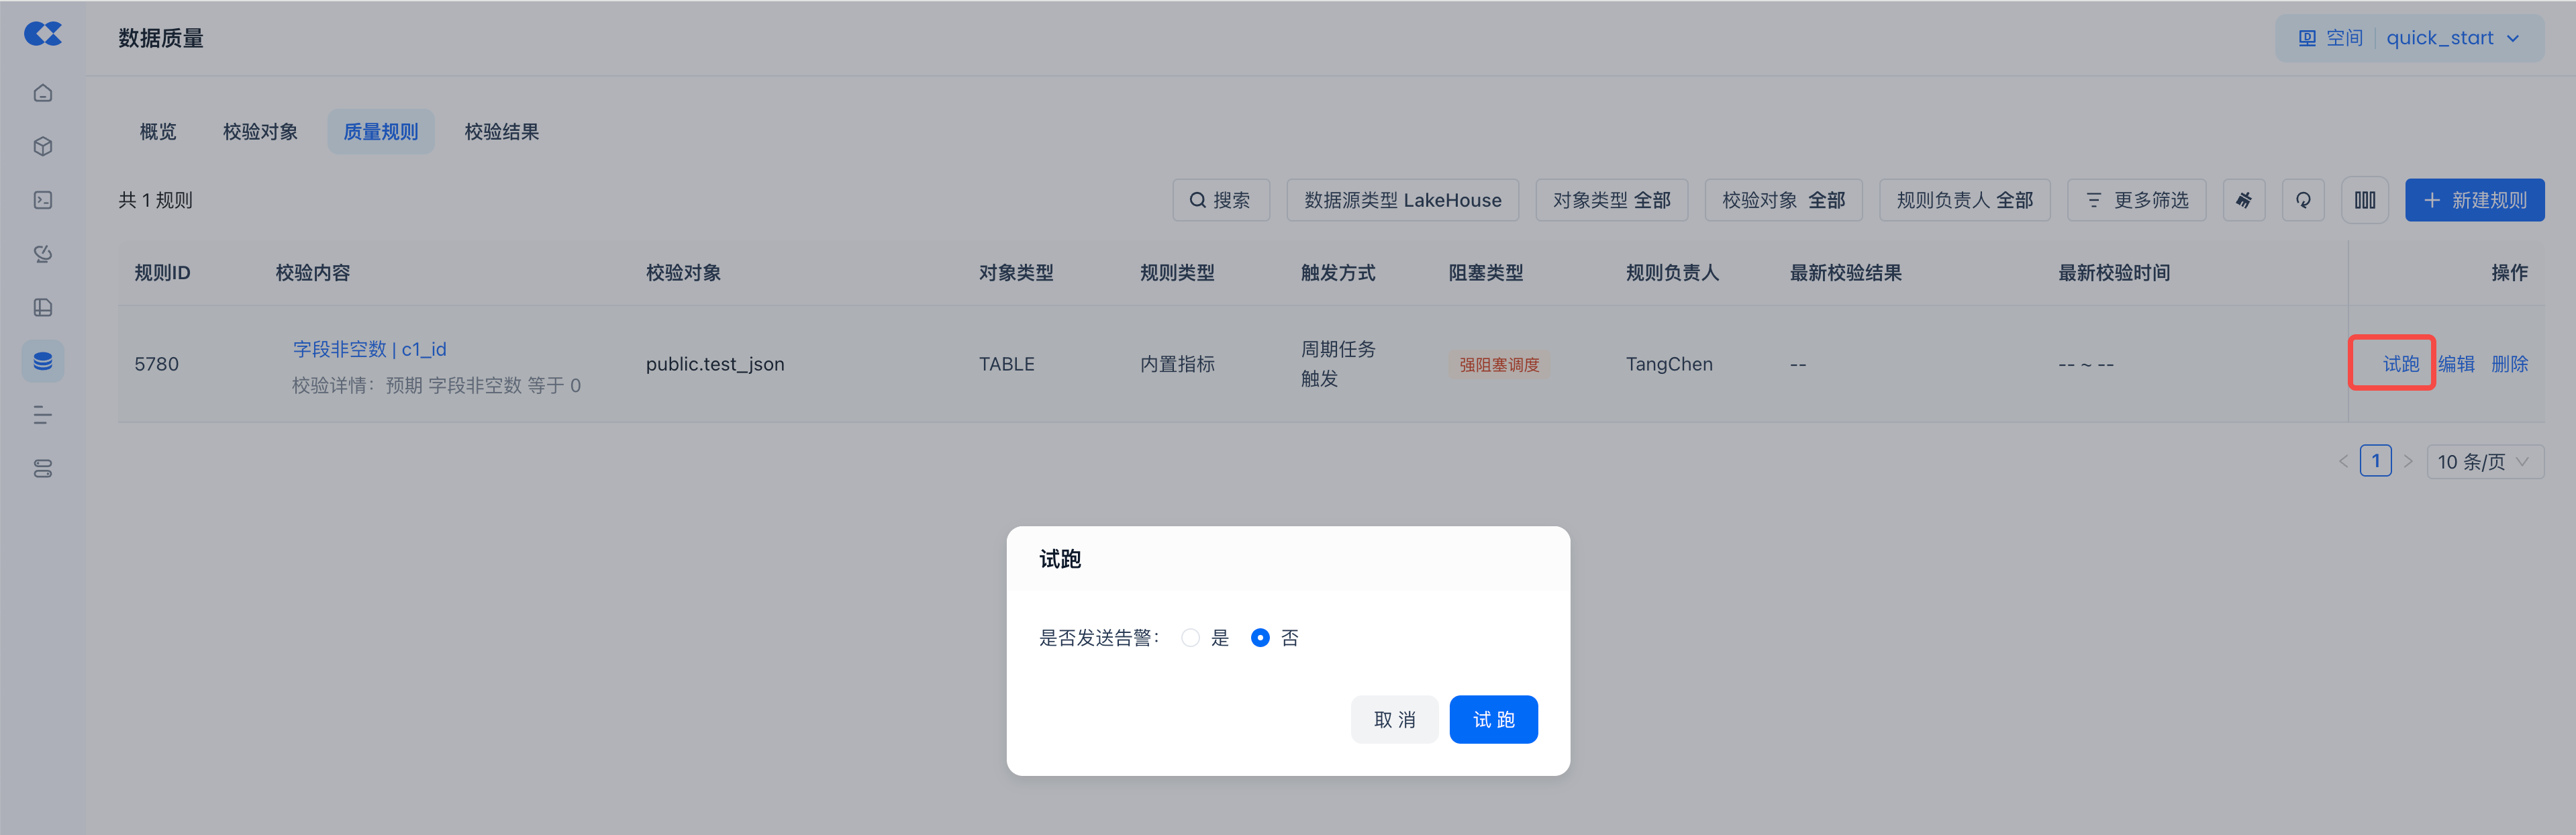Open the terminal console icon in sidebar

pos(43,200)
